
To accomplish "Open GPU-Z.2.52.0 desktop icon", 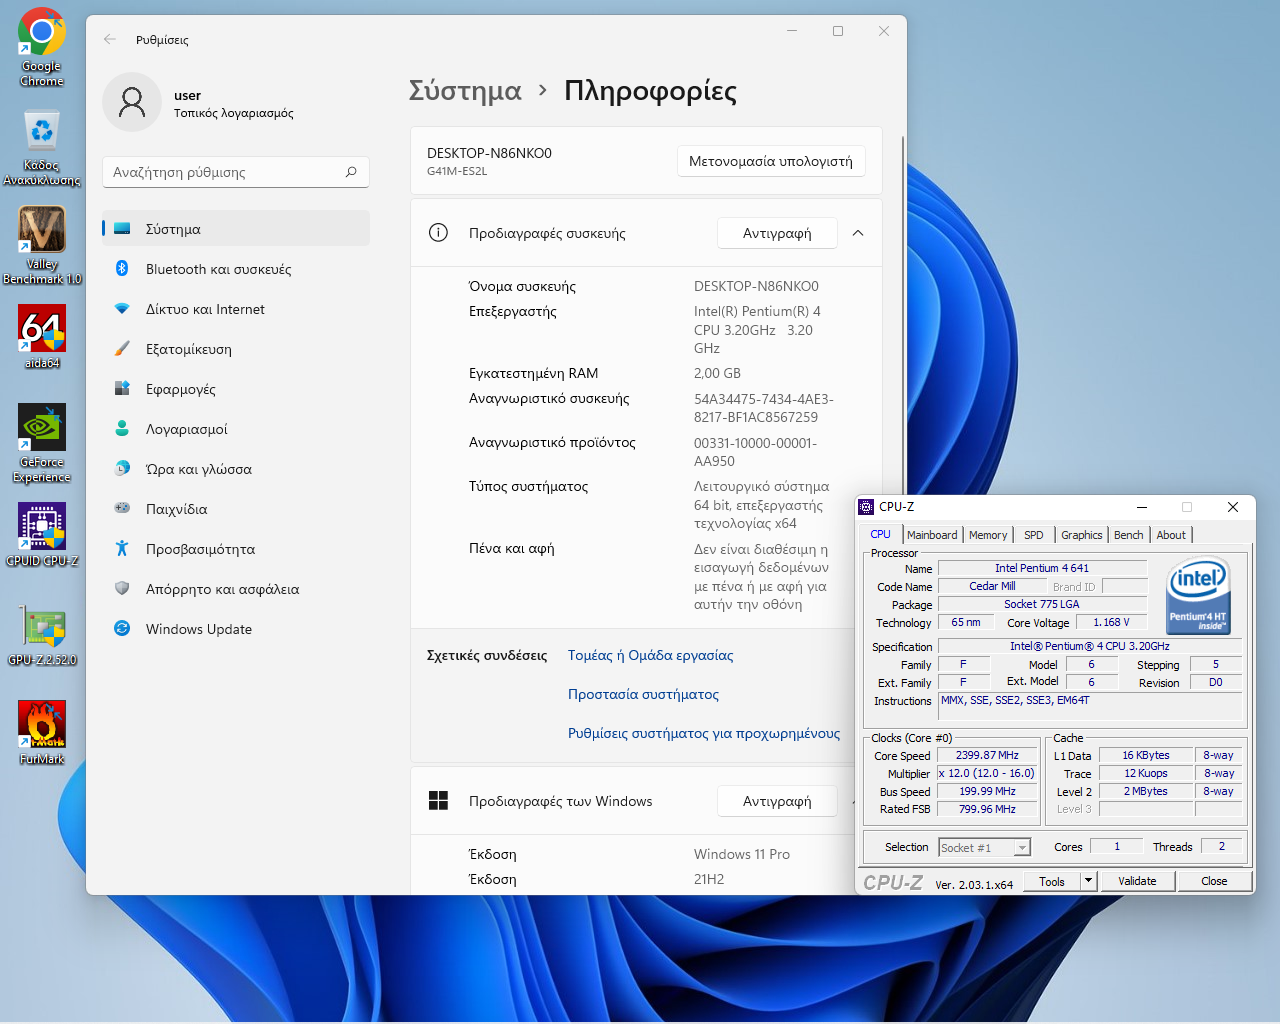I will coord(42,634).
